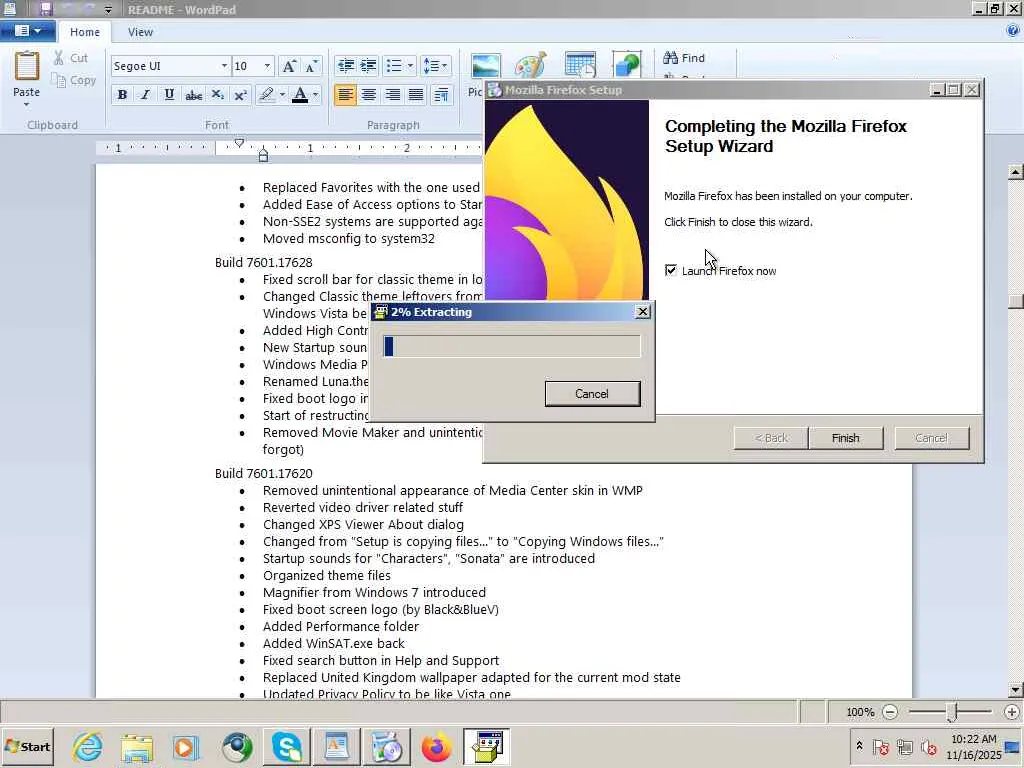
Task: Uncheck Launch Firefox now checkbox
Action: pos(671,270)
